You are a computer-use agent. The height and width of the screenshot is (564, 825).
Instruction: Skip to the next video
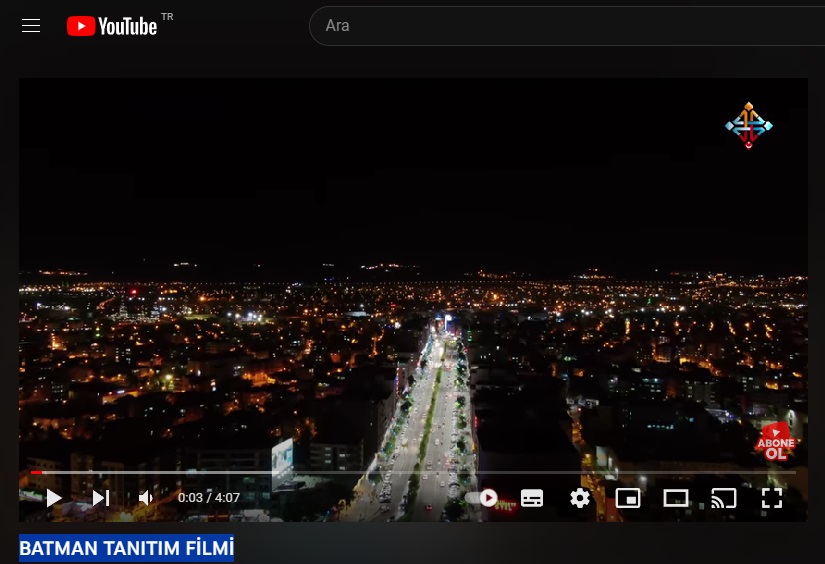coord(100,498)
